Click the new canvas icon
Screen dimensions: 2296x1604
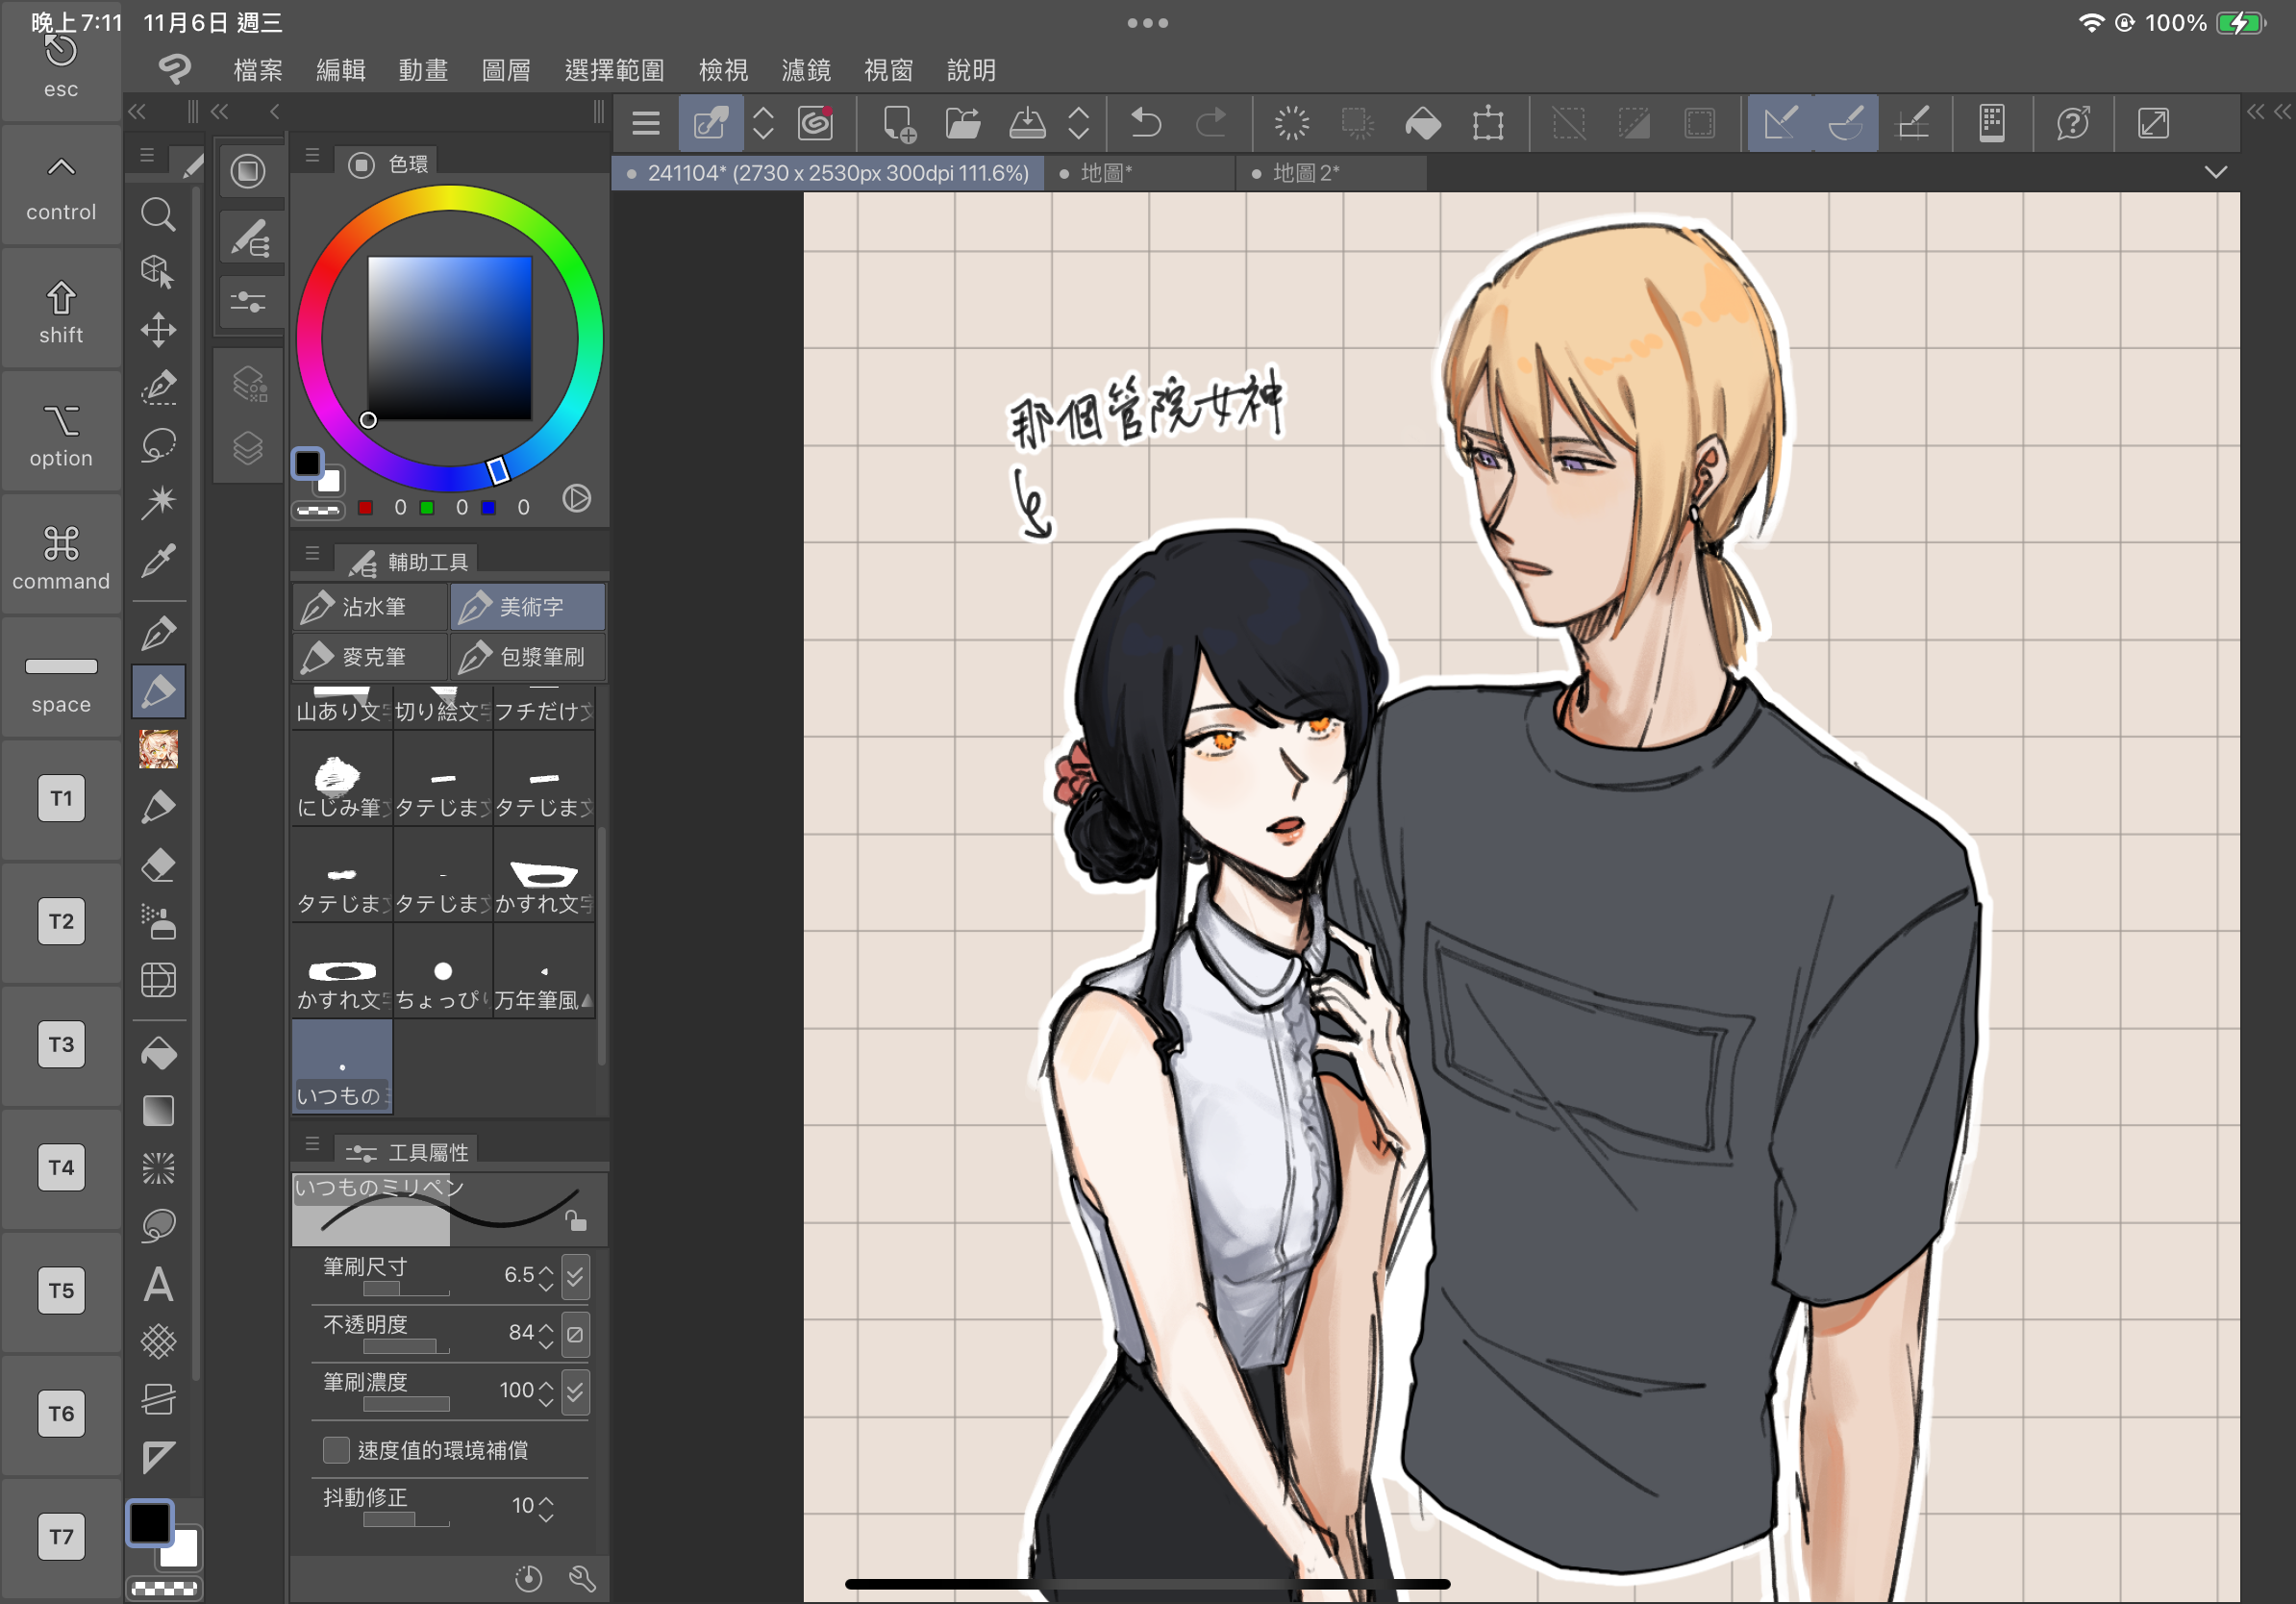899,123
